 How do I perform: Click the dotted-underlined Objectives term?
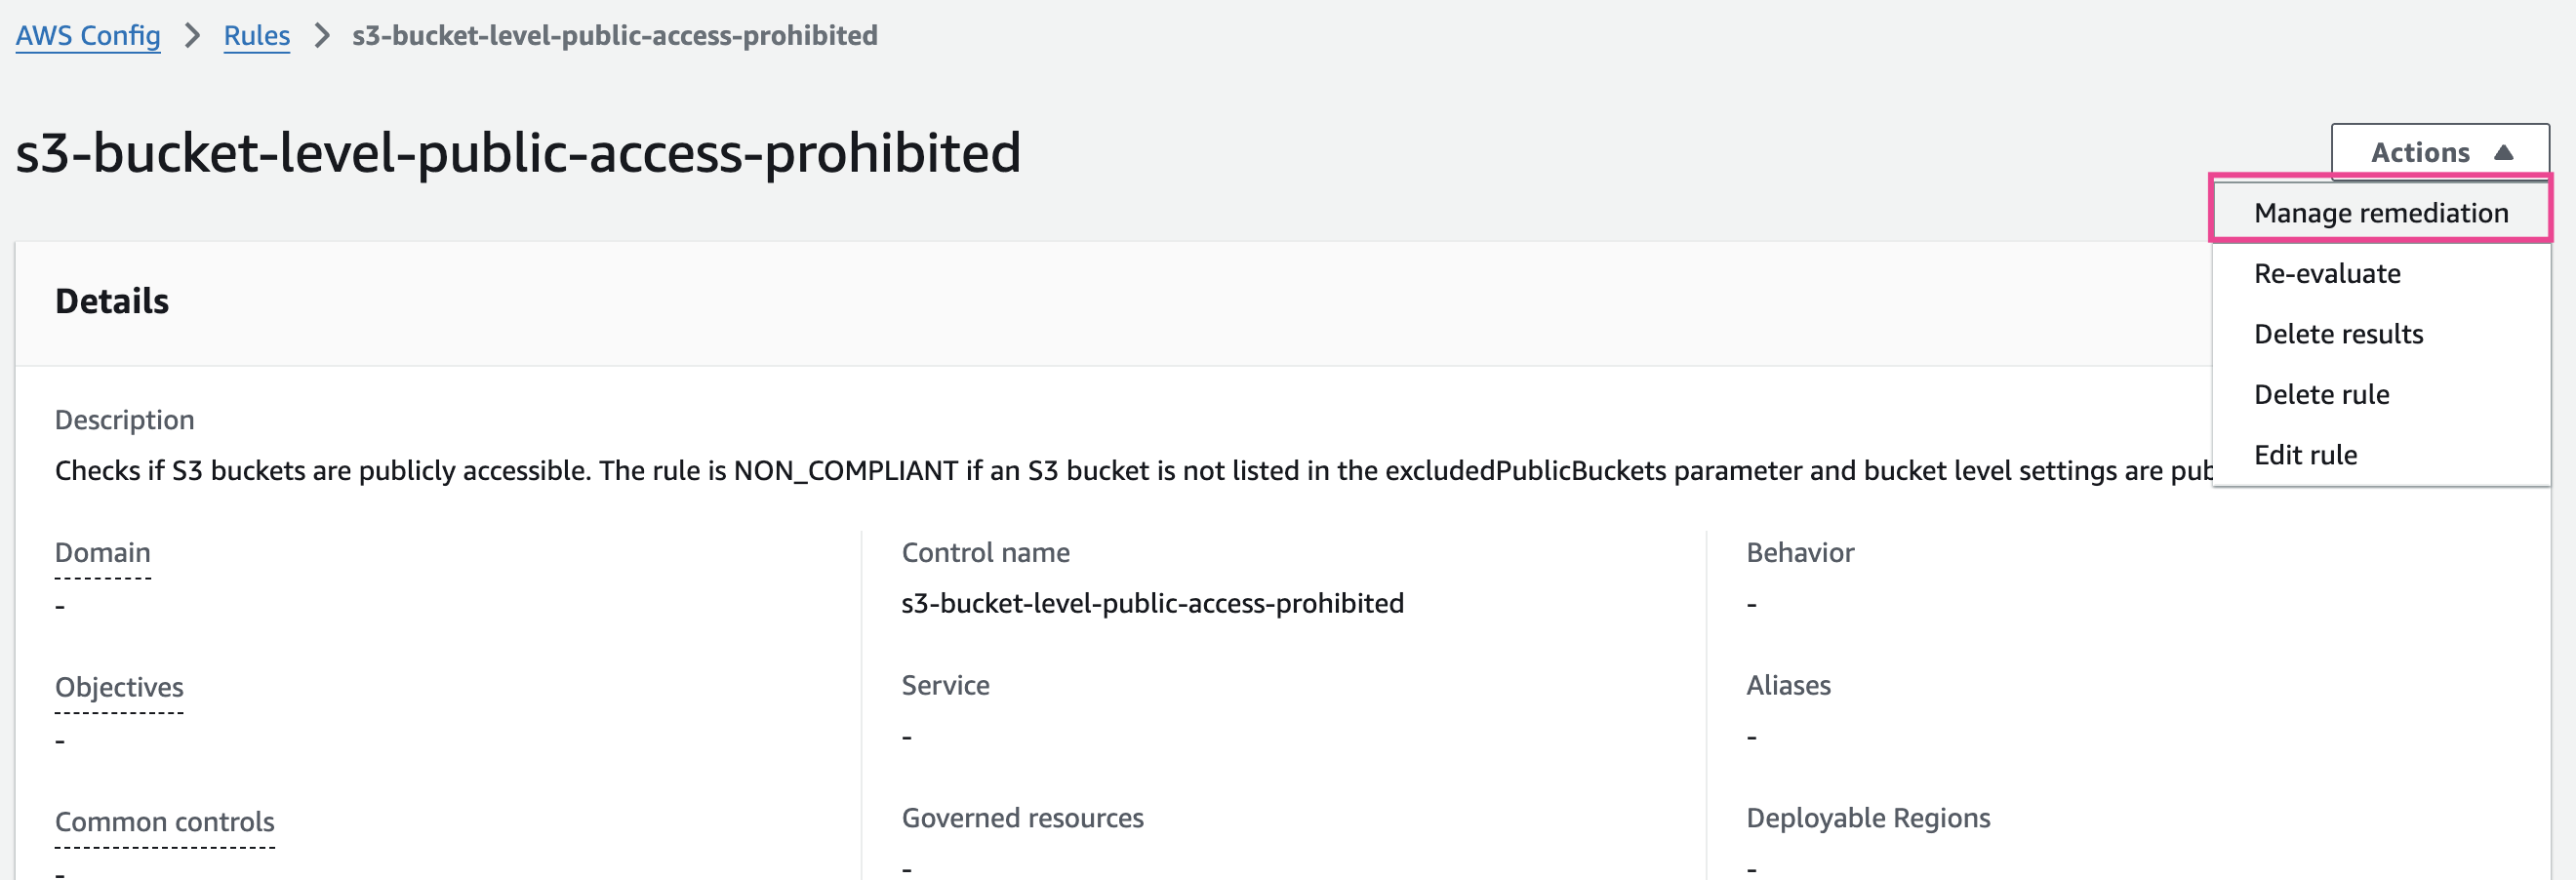[119, 687]
